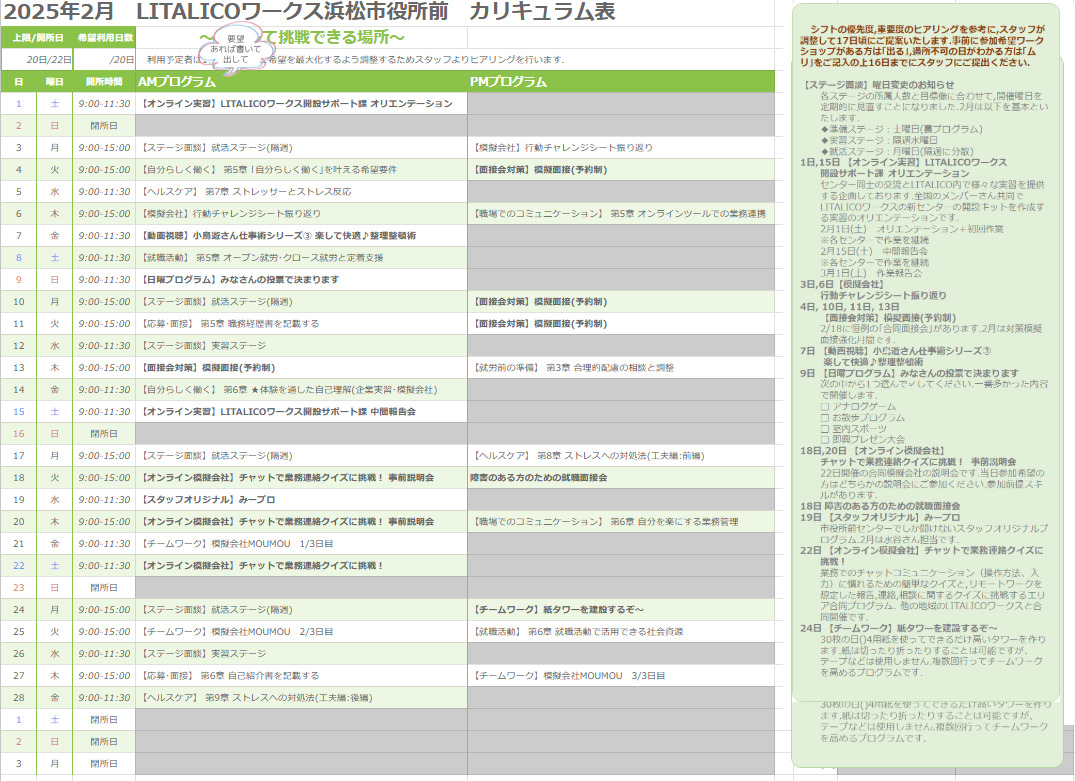Select day 21 '模擬会社MOUMOU 1/3日目' cell
Screen dimensions: 1075x781
[x=302, y=543]
